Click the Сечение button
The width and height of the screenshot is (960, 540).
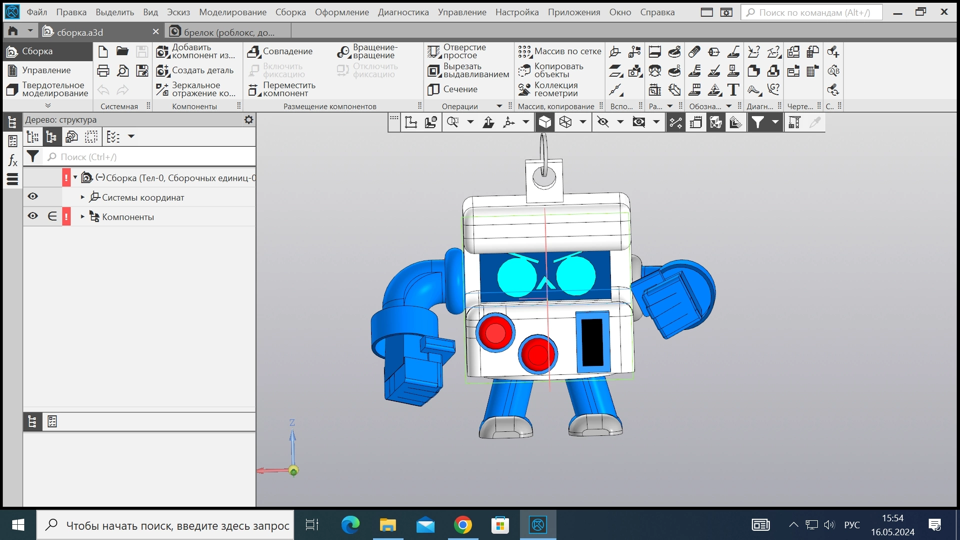tap(452, 89)
